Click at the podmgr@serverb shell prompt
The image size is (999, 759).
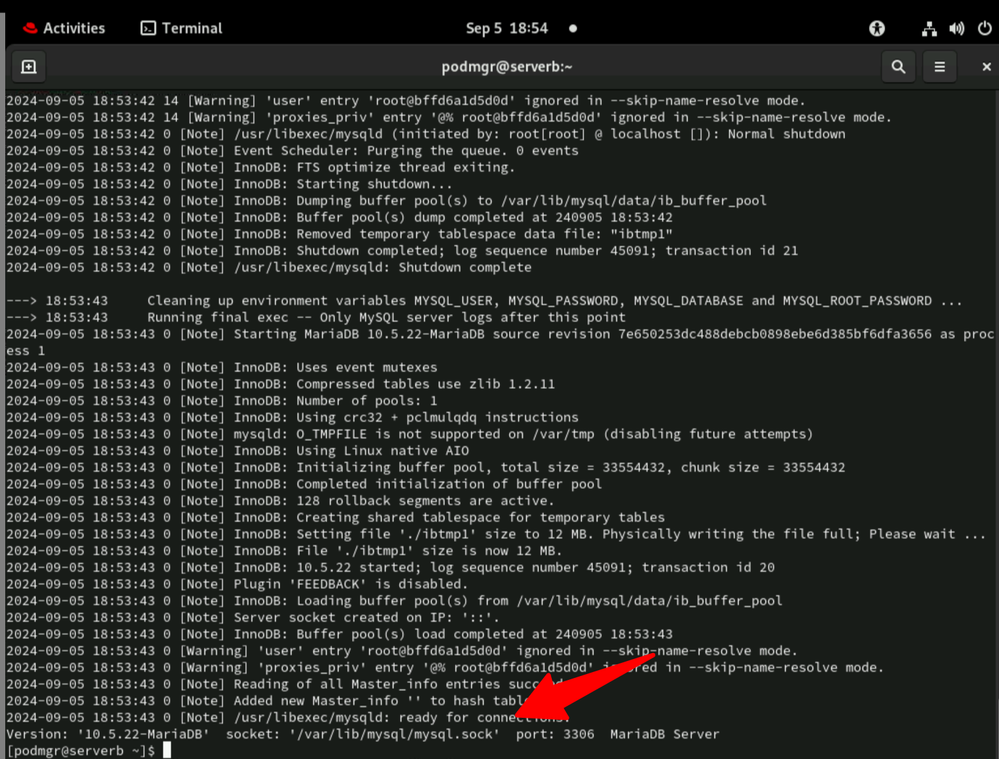pyautogui.click(x=80, y=750)
